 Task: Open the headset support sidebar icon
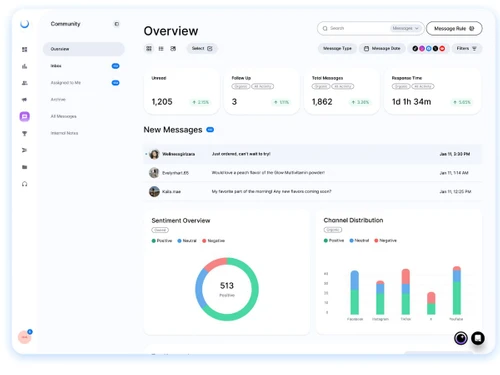point(24,184)
